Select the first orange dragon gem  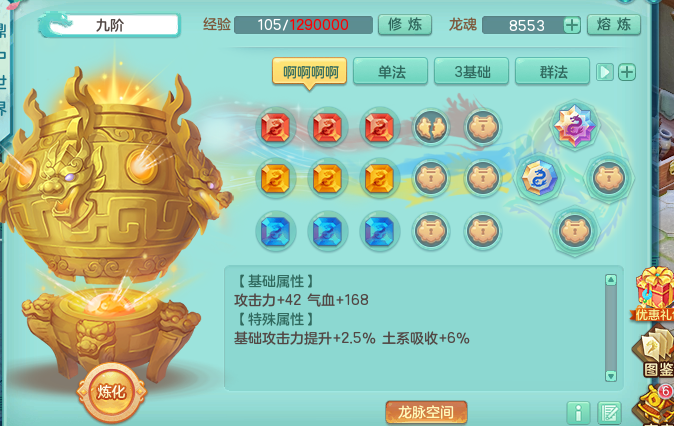click(x=276, y=178)
